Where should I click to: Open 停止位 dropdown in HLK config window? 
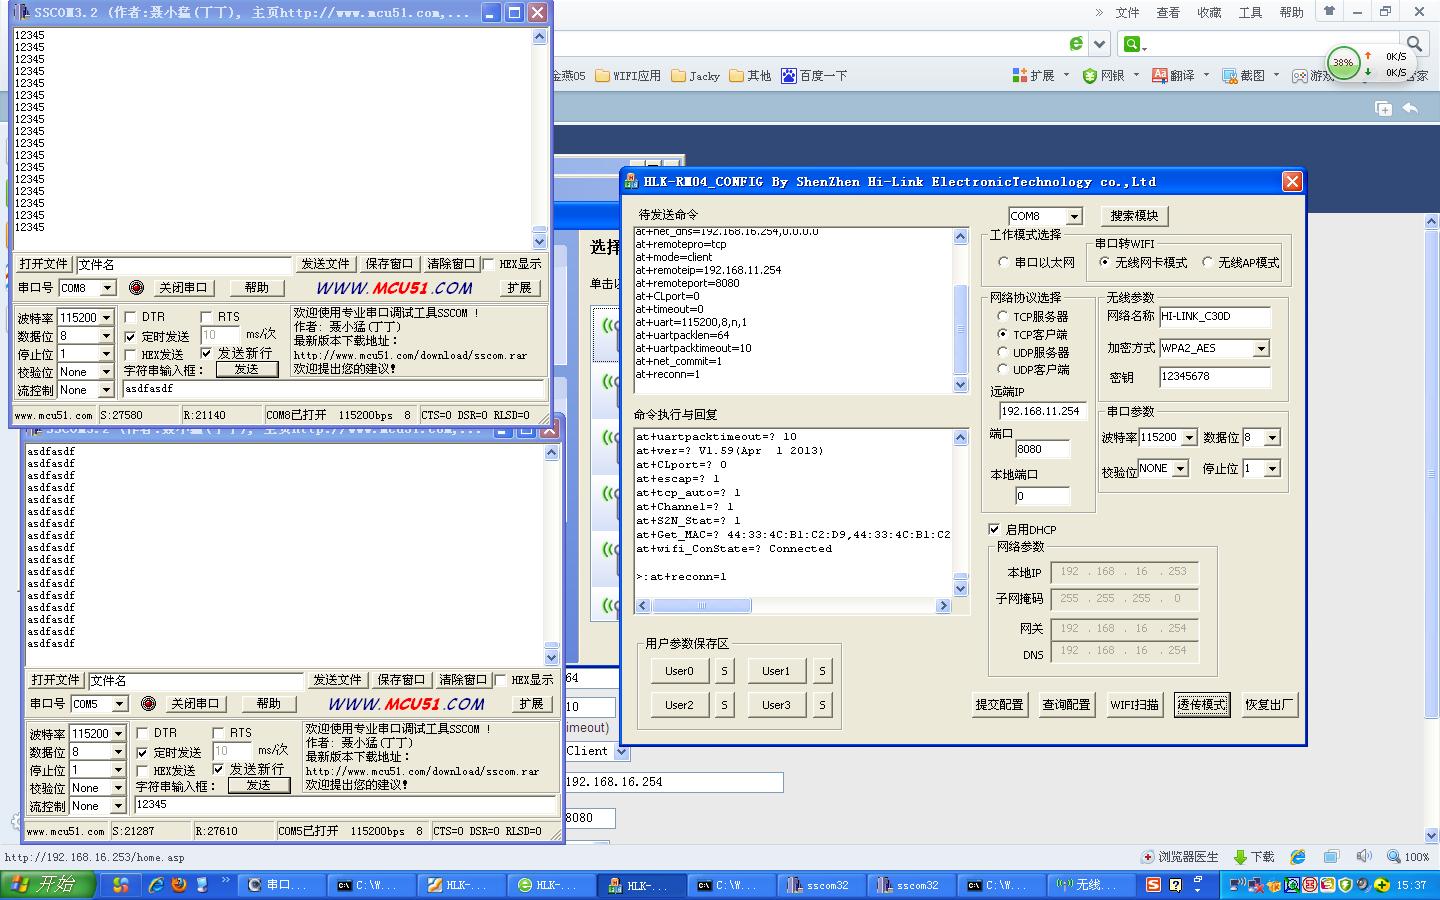click(x=1272, y=469)
